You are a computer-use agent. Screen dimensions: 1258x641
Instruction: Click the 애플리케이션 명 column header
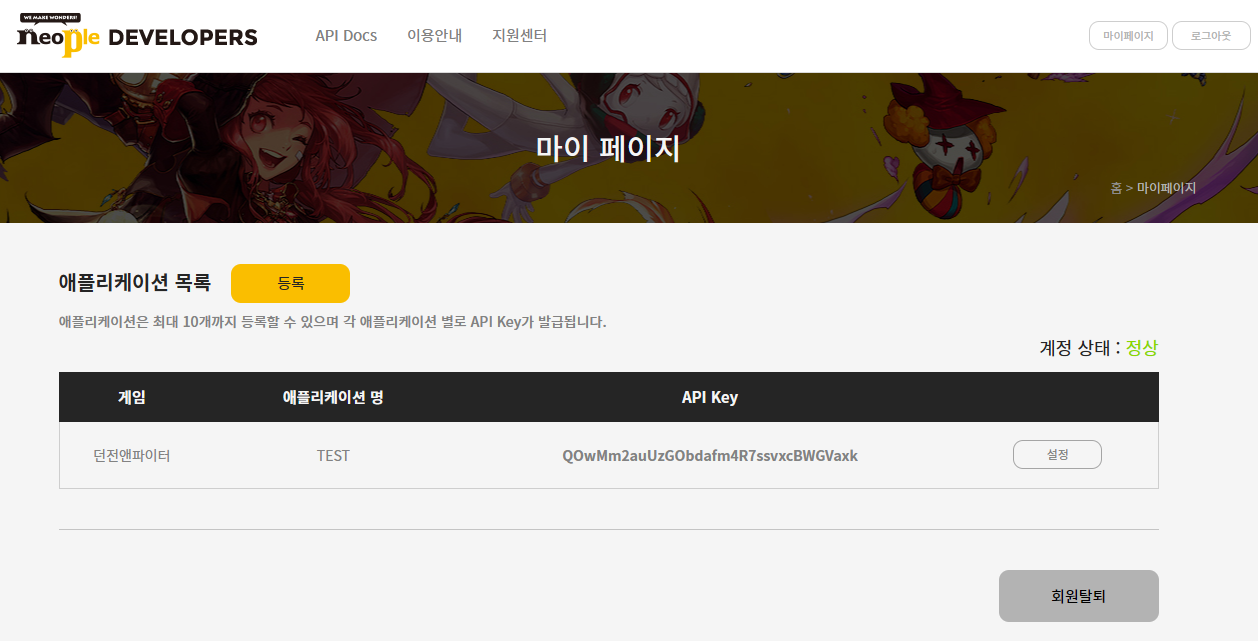333,397
